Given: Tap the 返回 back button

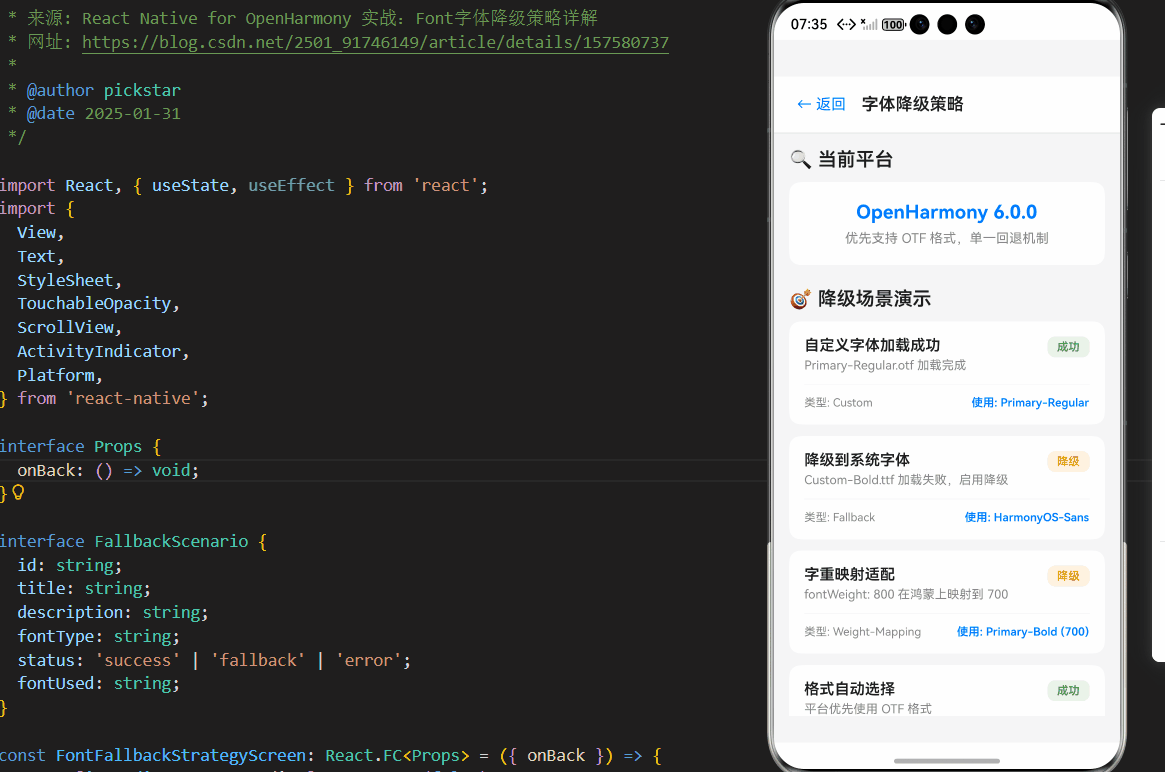Looking at the screenshot, I should [821, 104].
